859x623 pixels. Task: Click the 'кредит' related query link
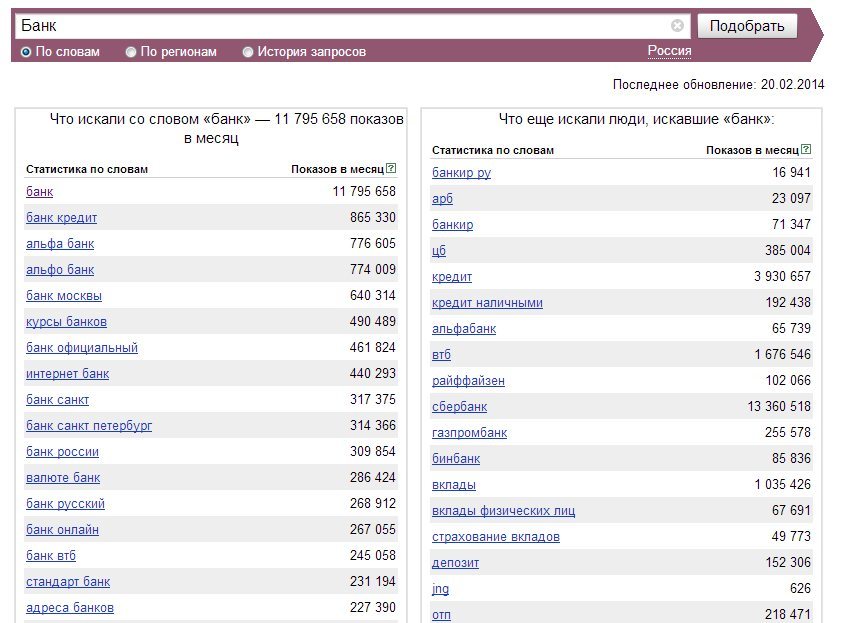(x=452, y=277)
